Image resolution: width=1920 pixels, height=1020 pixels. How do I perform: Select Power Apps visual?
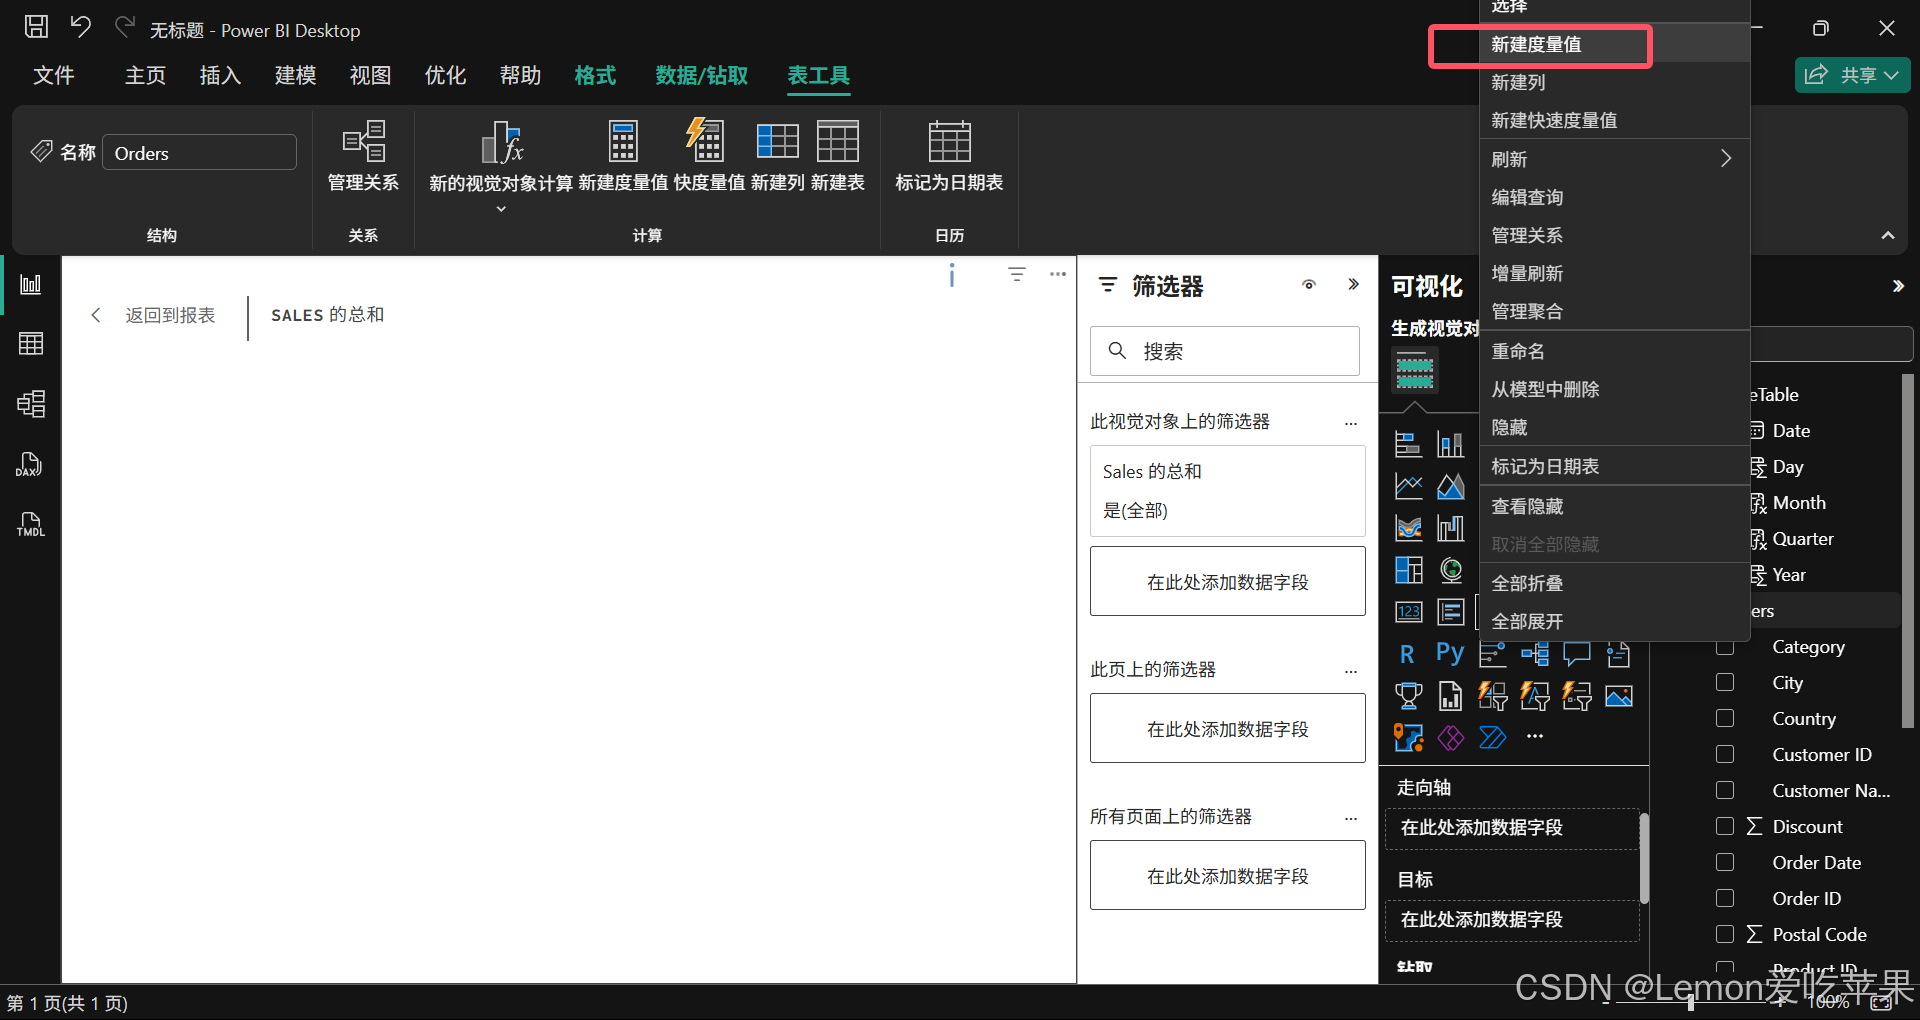click(x=1450, y=738)
